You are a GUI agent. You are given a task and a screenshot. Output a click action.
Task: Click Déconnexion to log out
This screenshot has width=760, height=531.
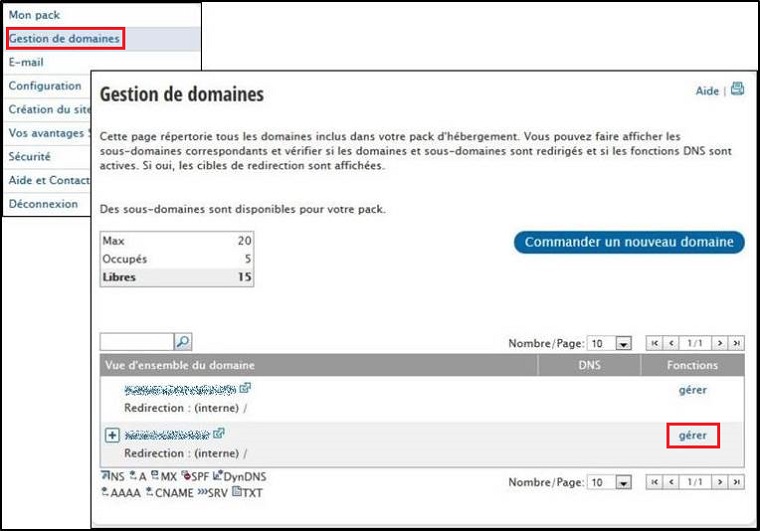43,204
